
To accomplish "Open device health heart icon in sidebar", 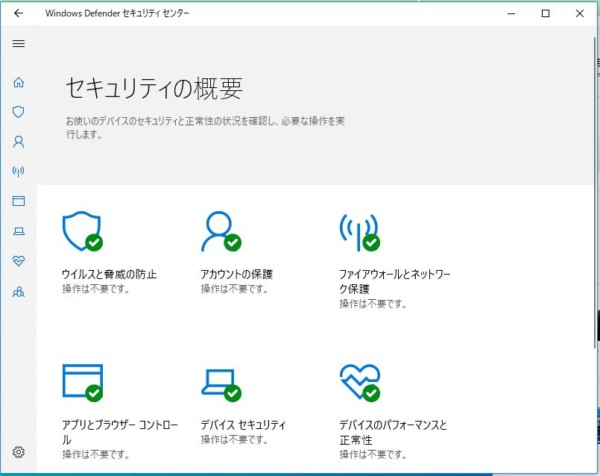I will tap(18, 261).
